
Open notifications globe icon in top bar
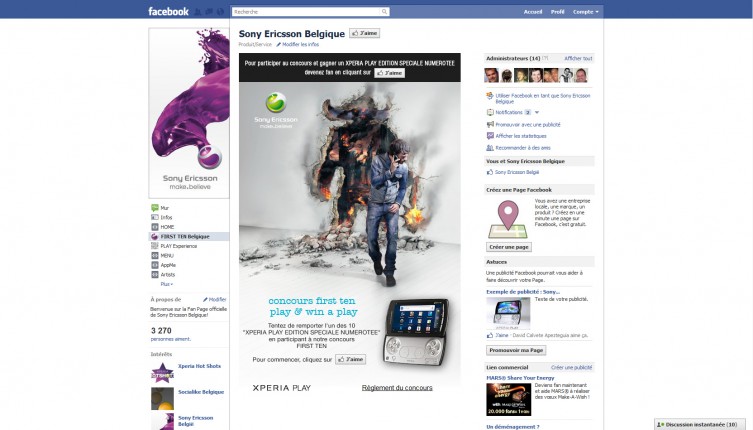pos(220,12)
